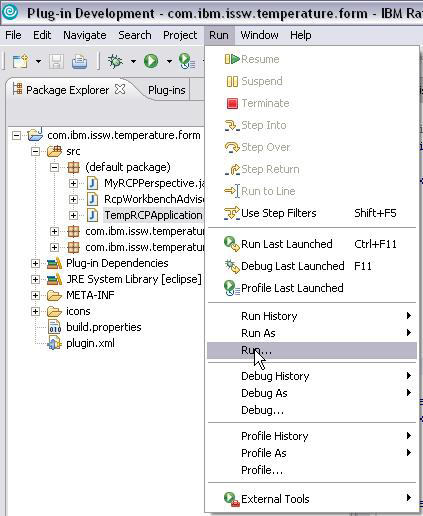The height and width of the screenshot is (516, 423).
Task: Open the Debug History submenu
Action: (x=312, y=376)
